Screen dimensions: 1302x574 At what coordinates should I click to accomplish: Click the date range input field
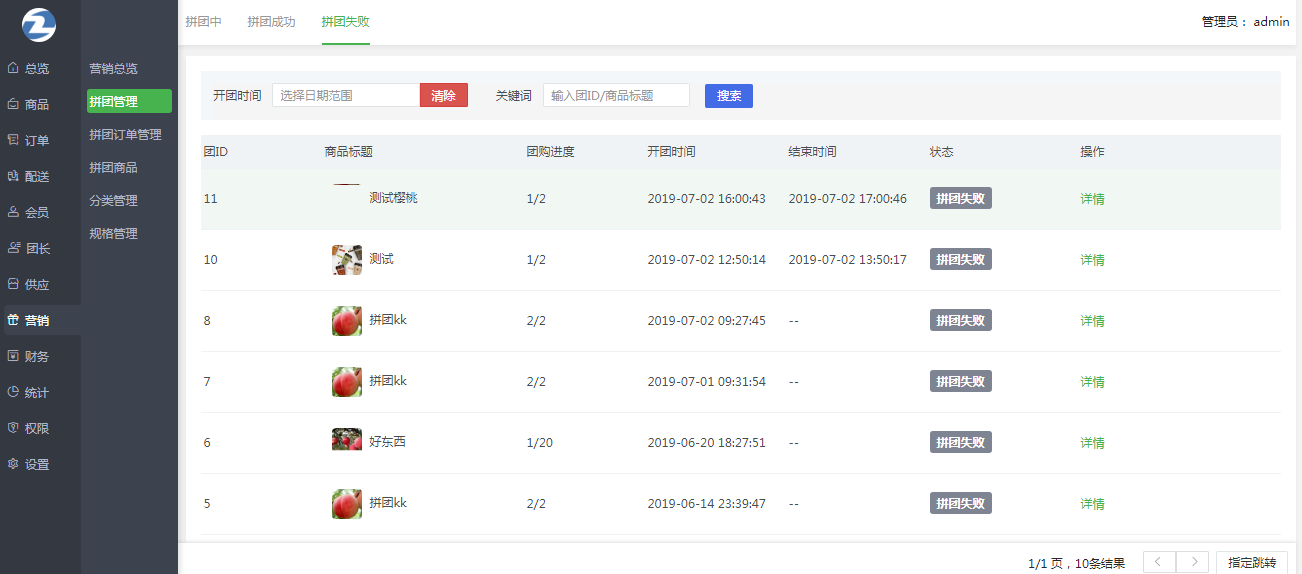point(346,96)
